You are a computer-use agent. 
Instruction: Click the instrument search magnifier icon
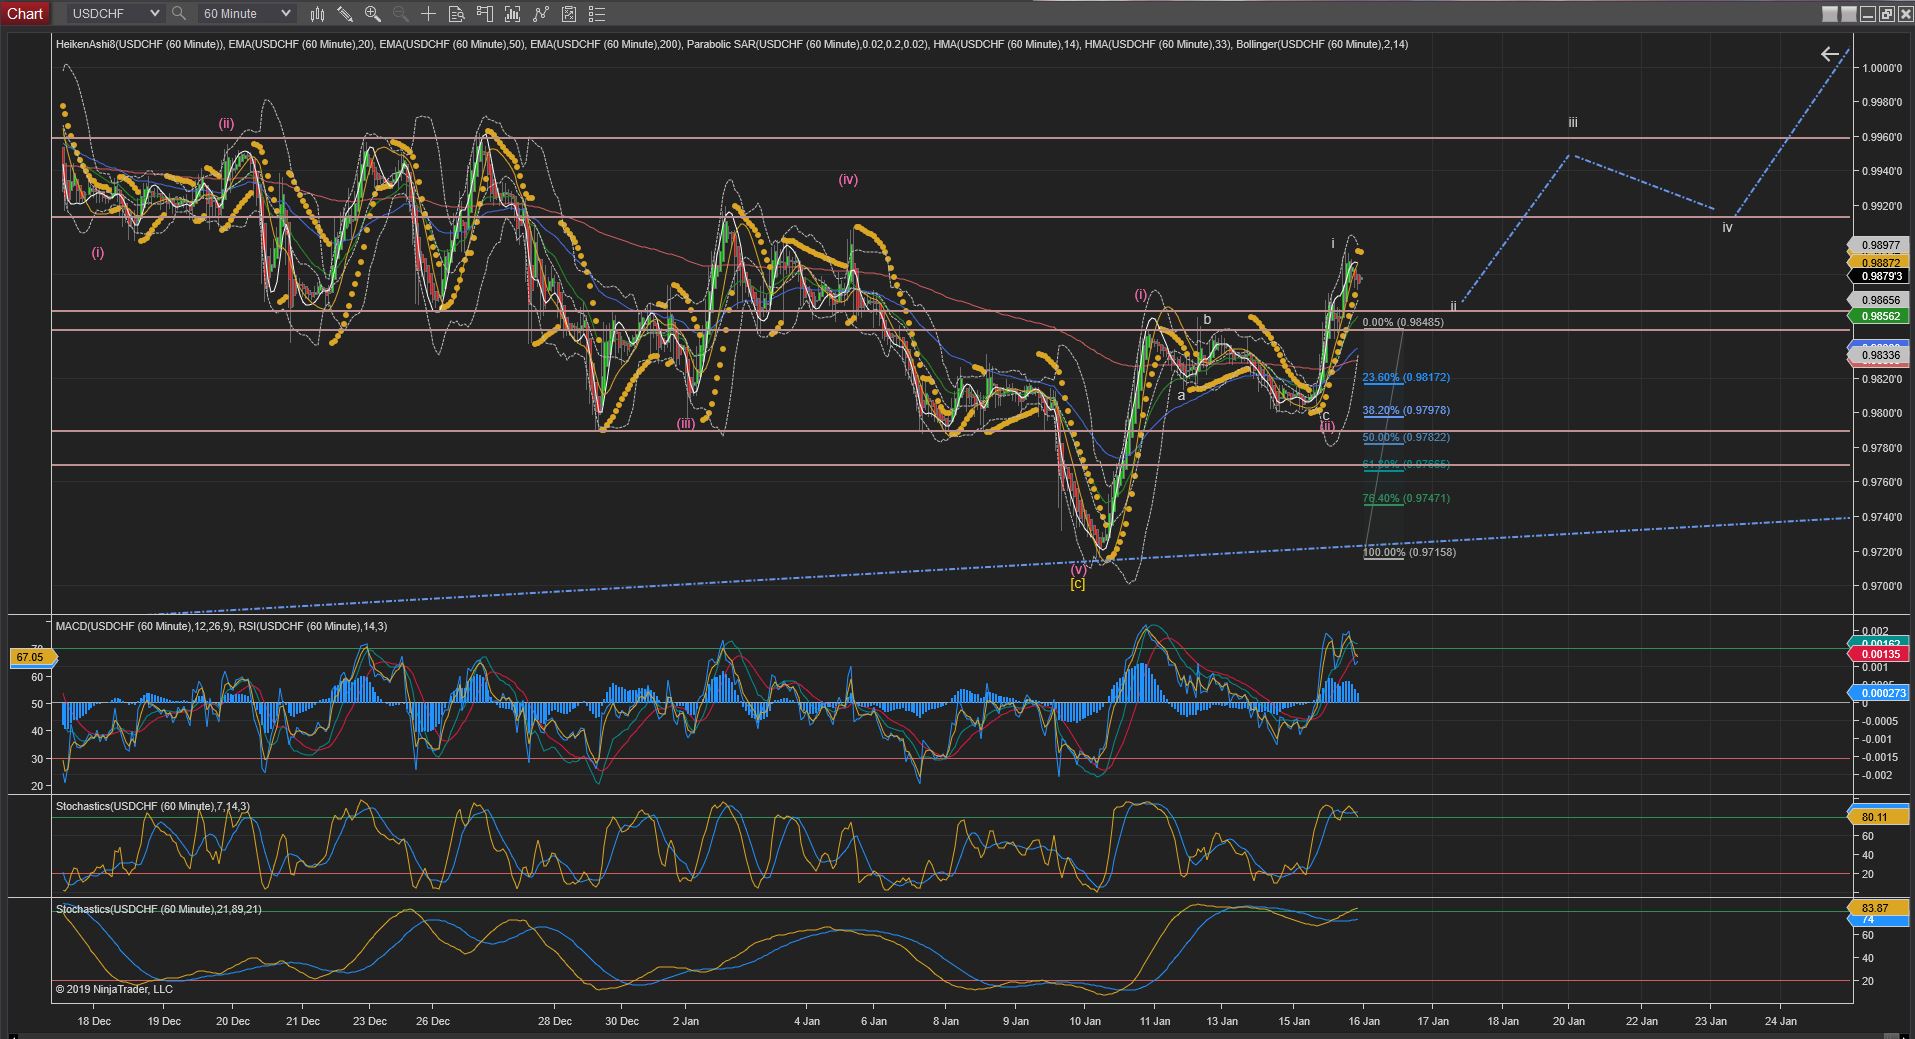pos(179,14)
